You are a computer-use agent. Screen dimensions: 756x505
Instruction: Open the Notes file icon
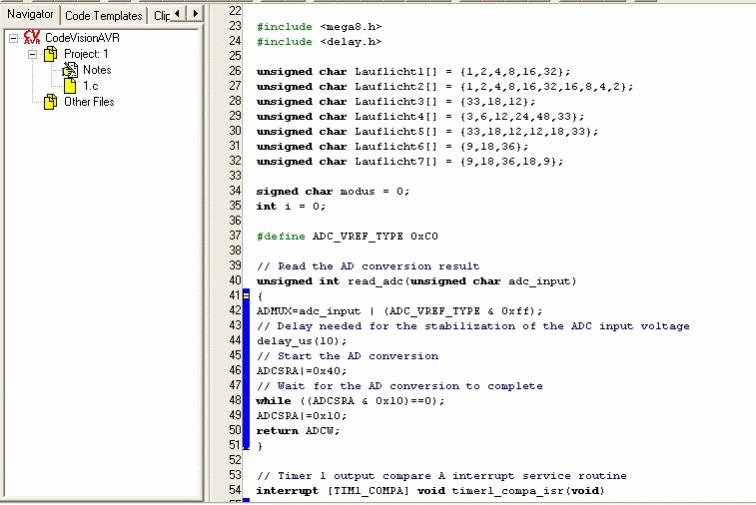(70, 70)
